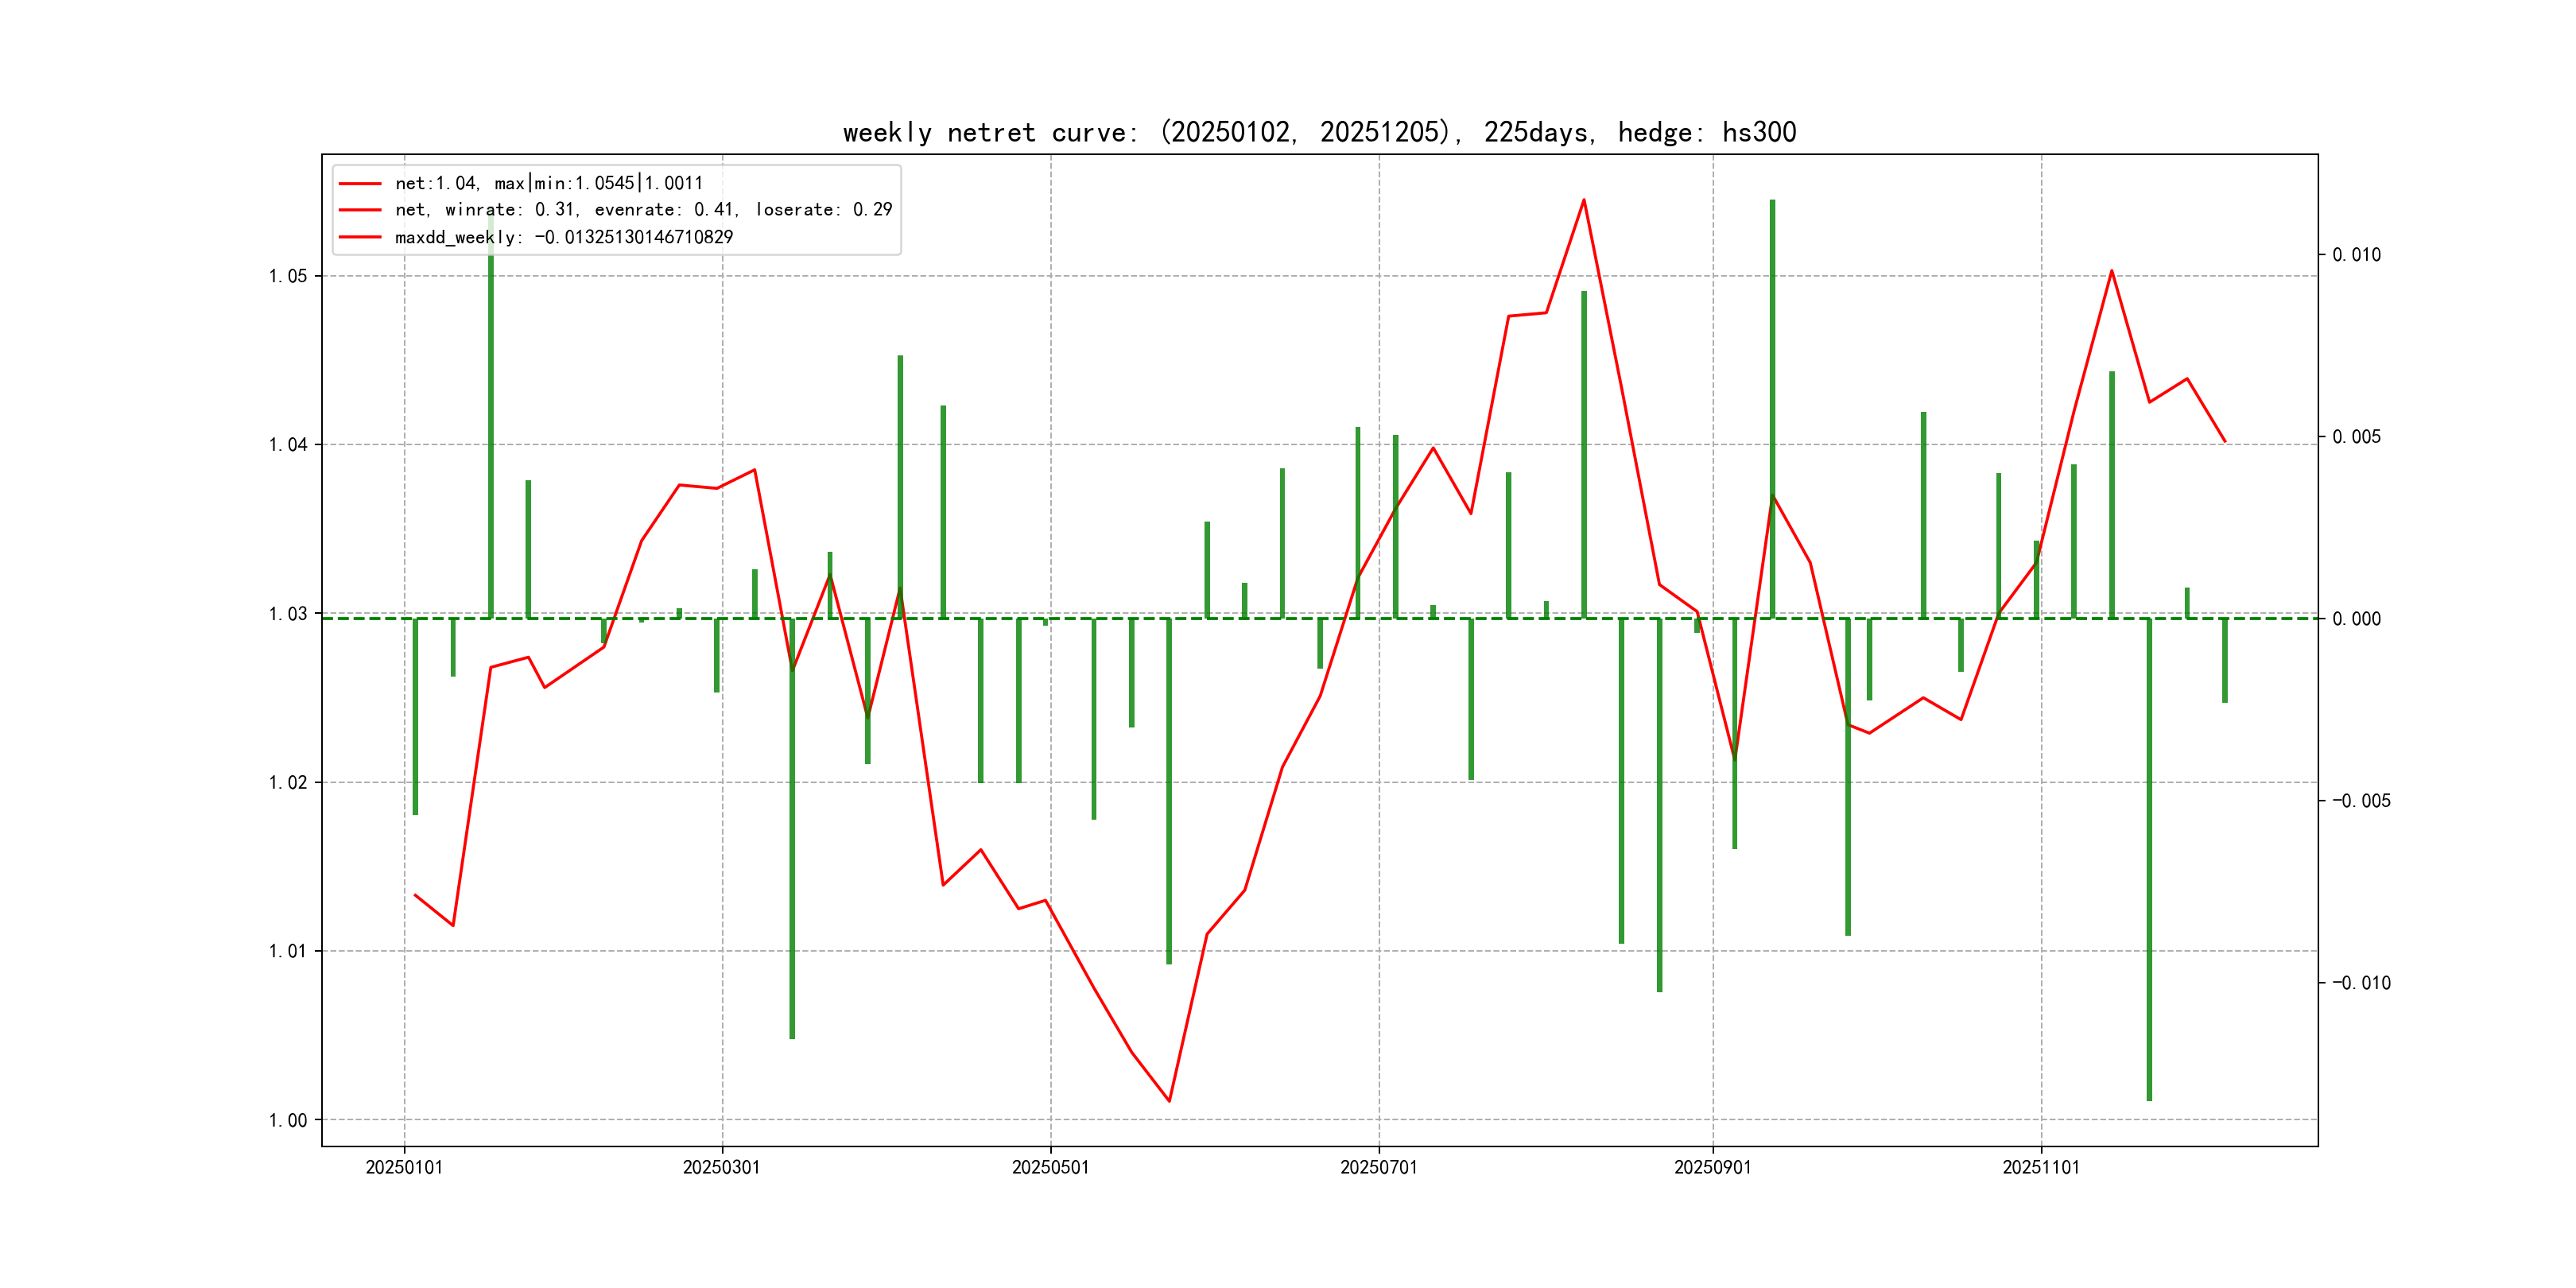Click the -0.010 right y-axis tick label
The height and width of the screenshot is (1288, 2576).
click(2361, 983)
